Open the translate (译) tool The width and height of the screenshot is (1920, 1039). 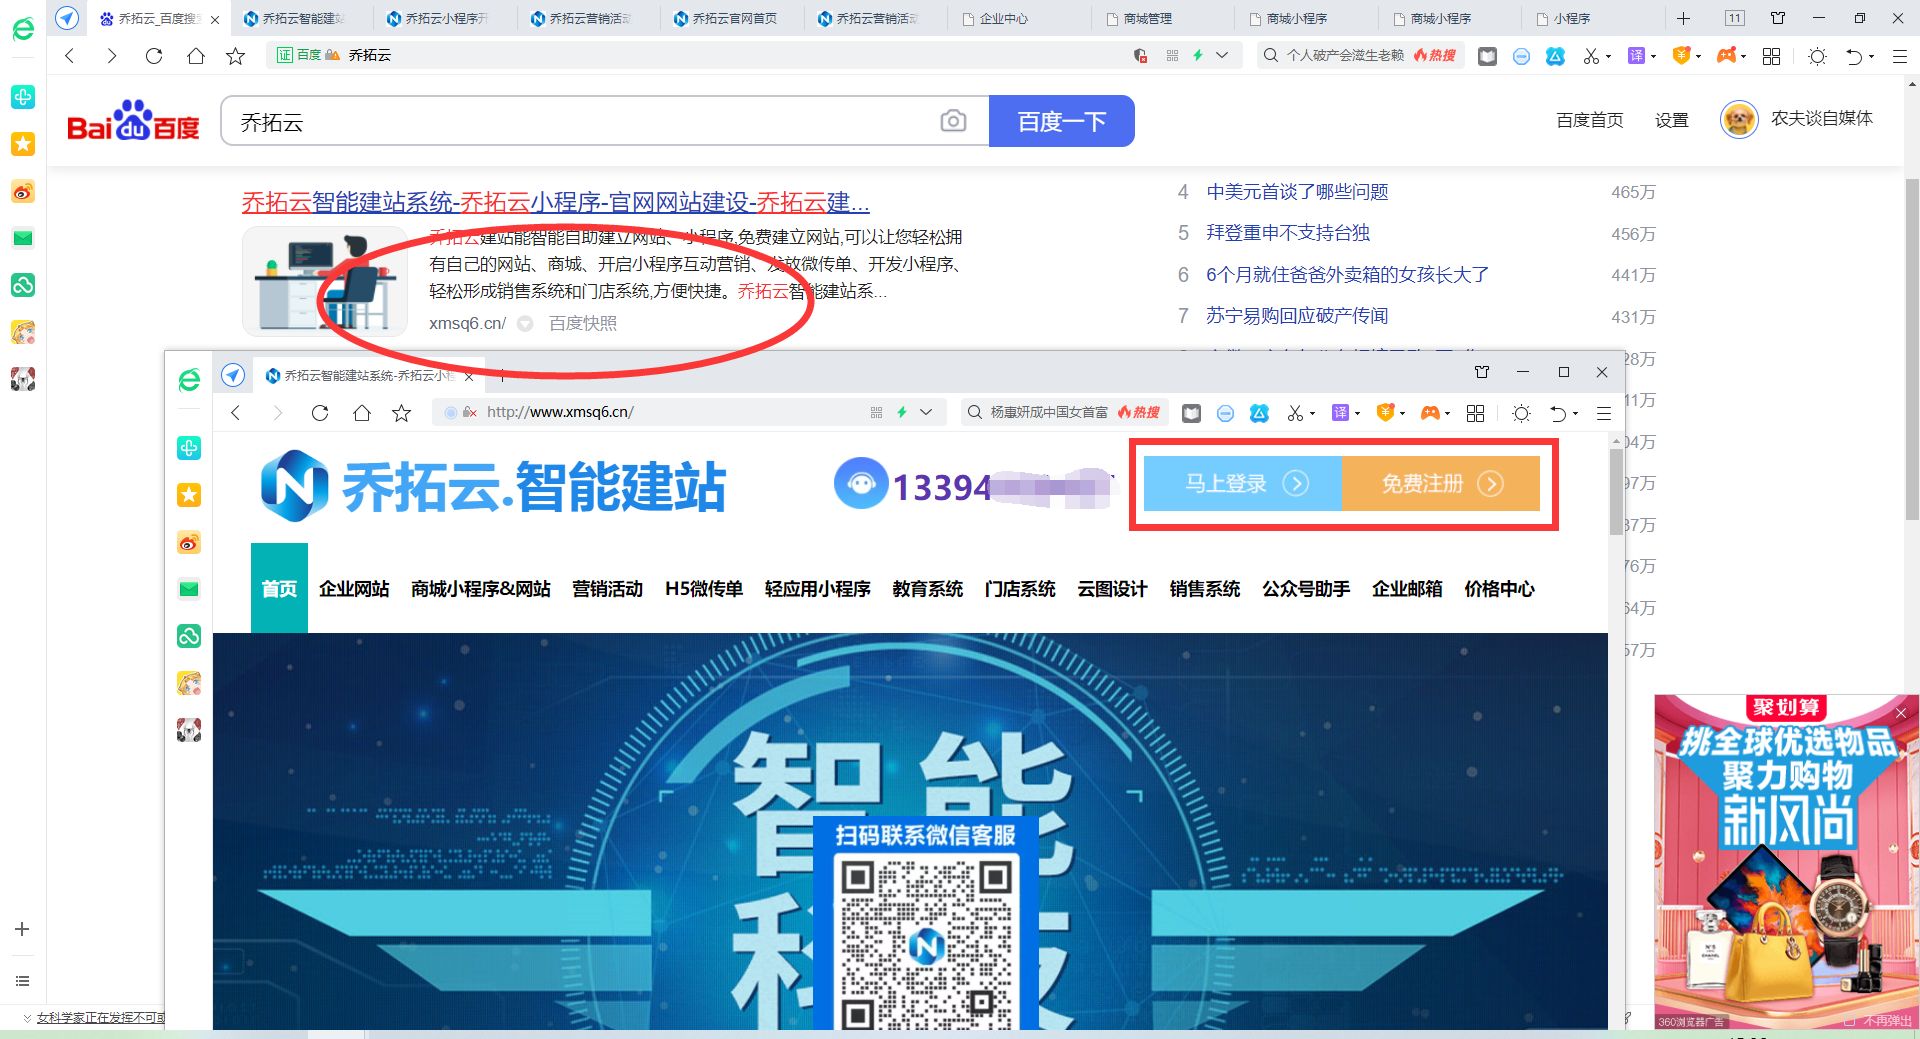[1637, 57]
